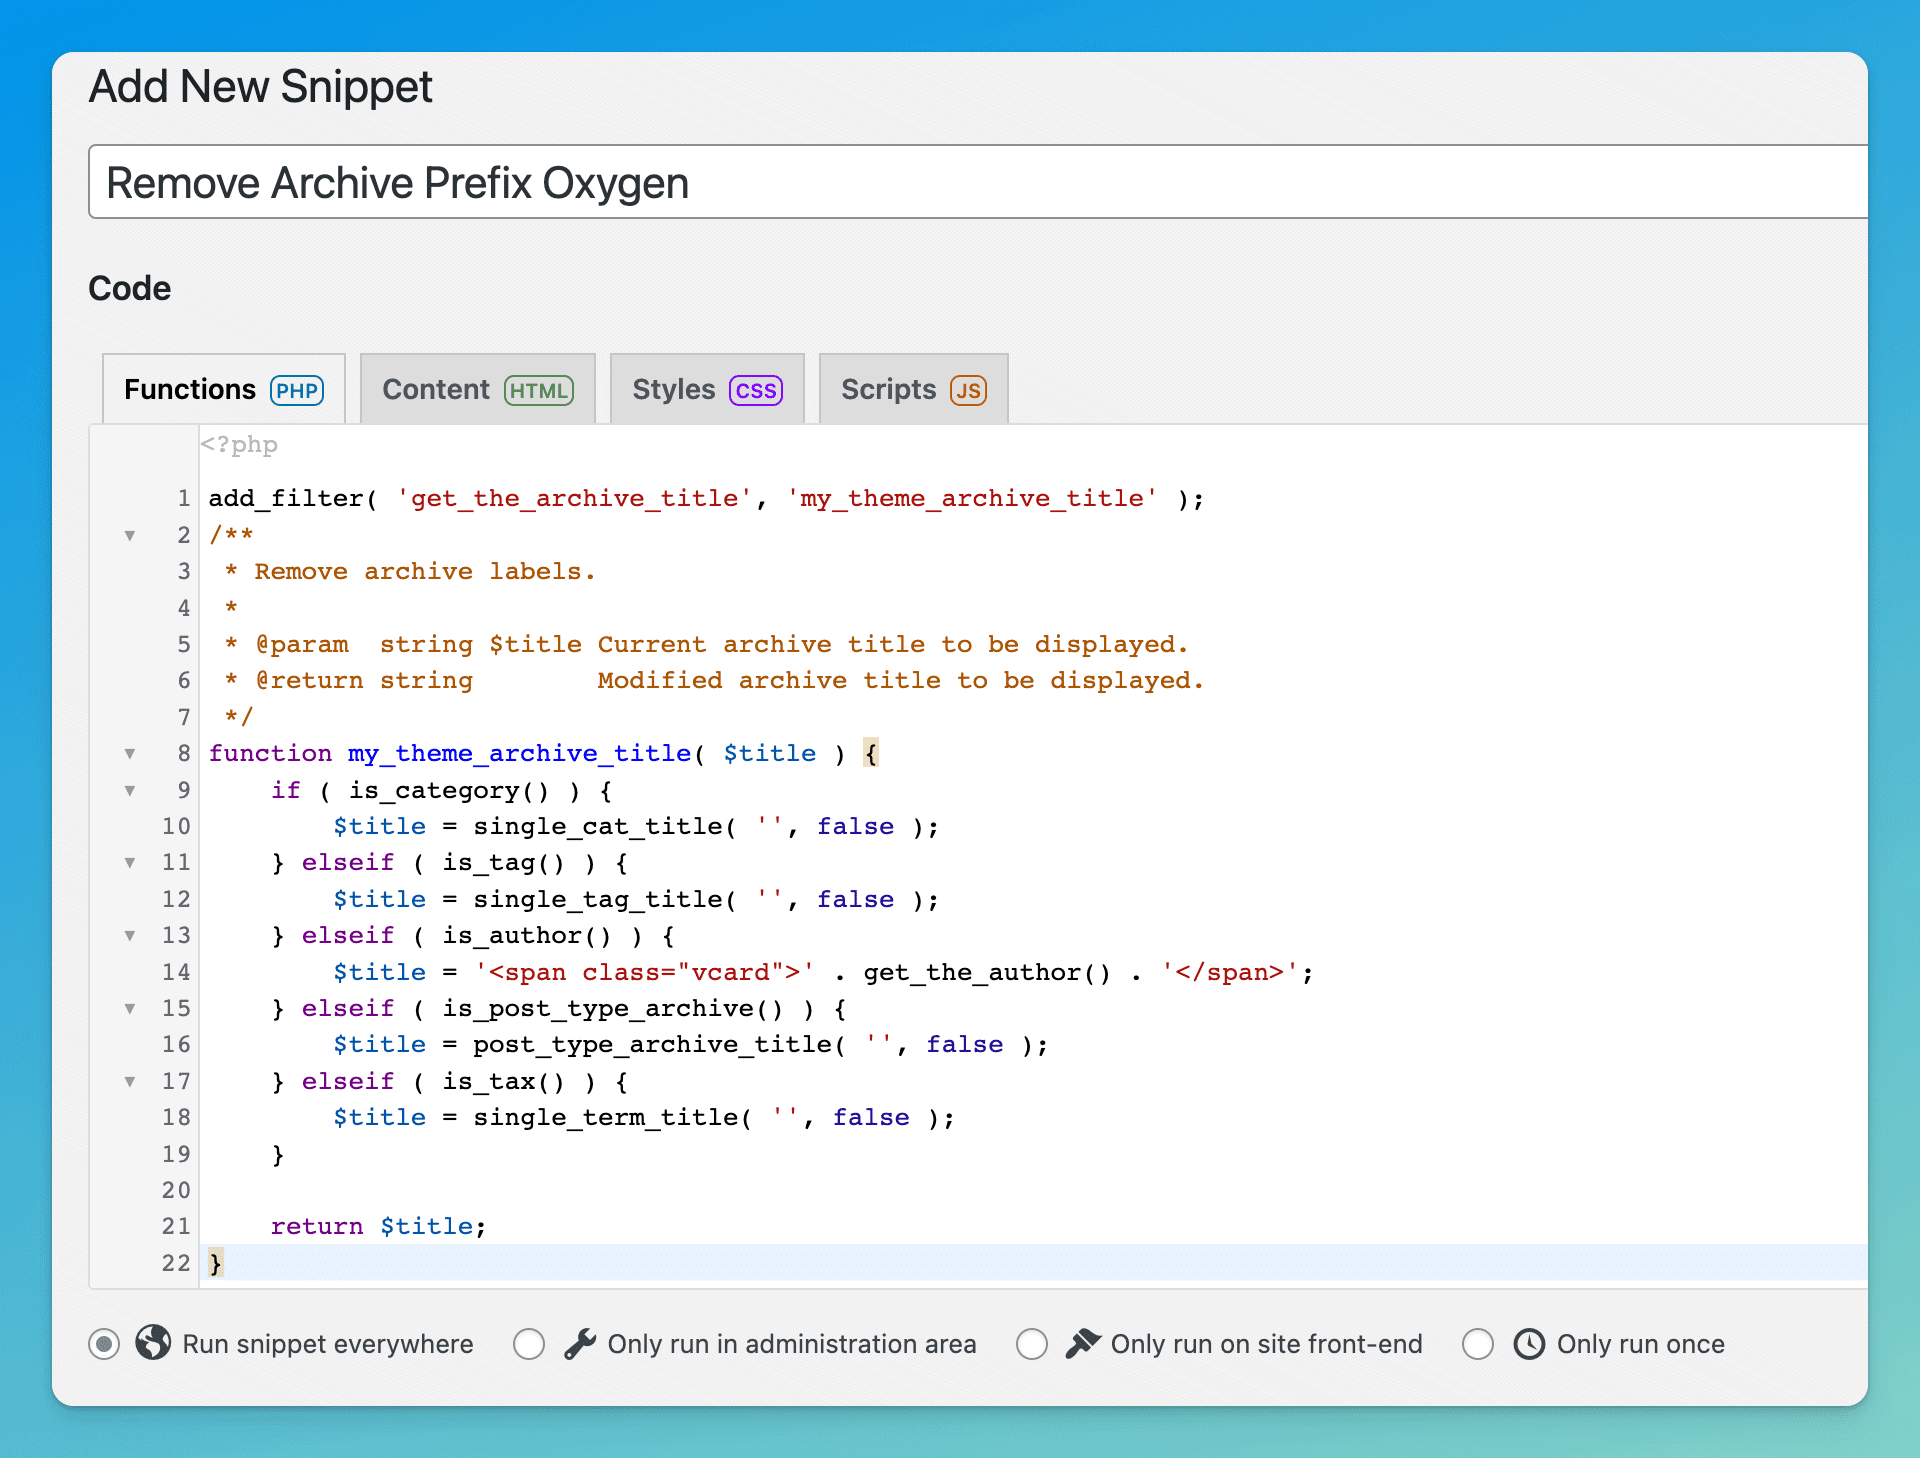The image size is (1920, 1458).
Task: Click 'return $title;' on line 21
Action: 379,1226
